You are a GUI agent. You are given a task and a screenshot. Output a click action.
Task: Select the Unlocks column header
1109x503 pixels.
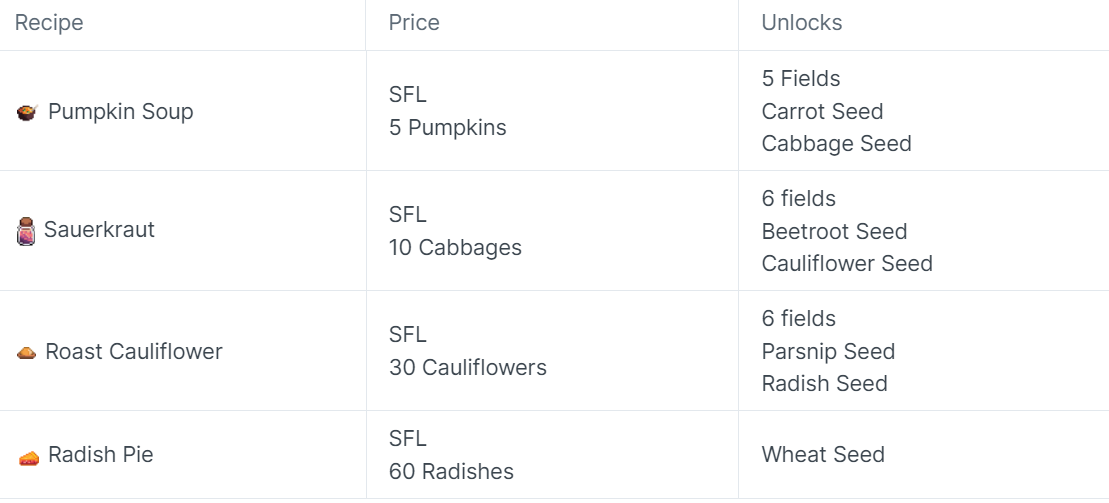[801, 23]
